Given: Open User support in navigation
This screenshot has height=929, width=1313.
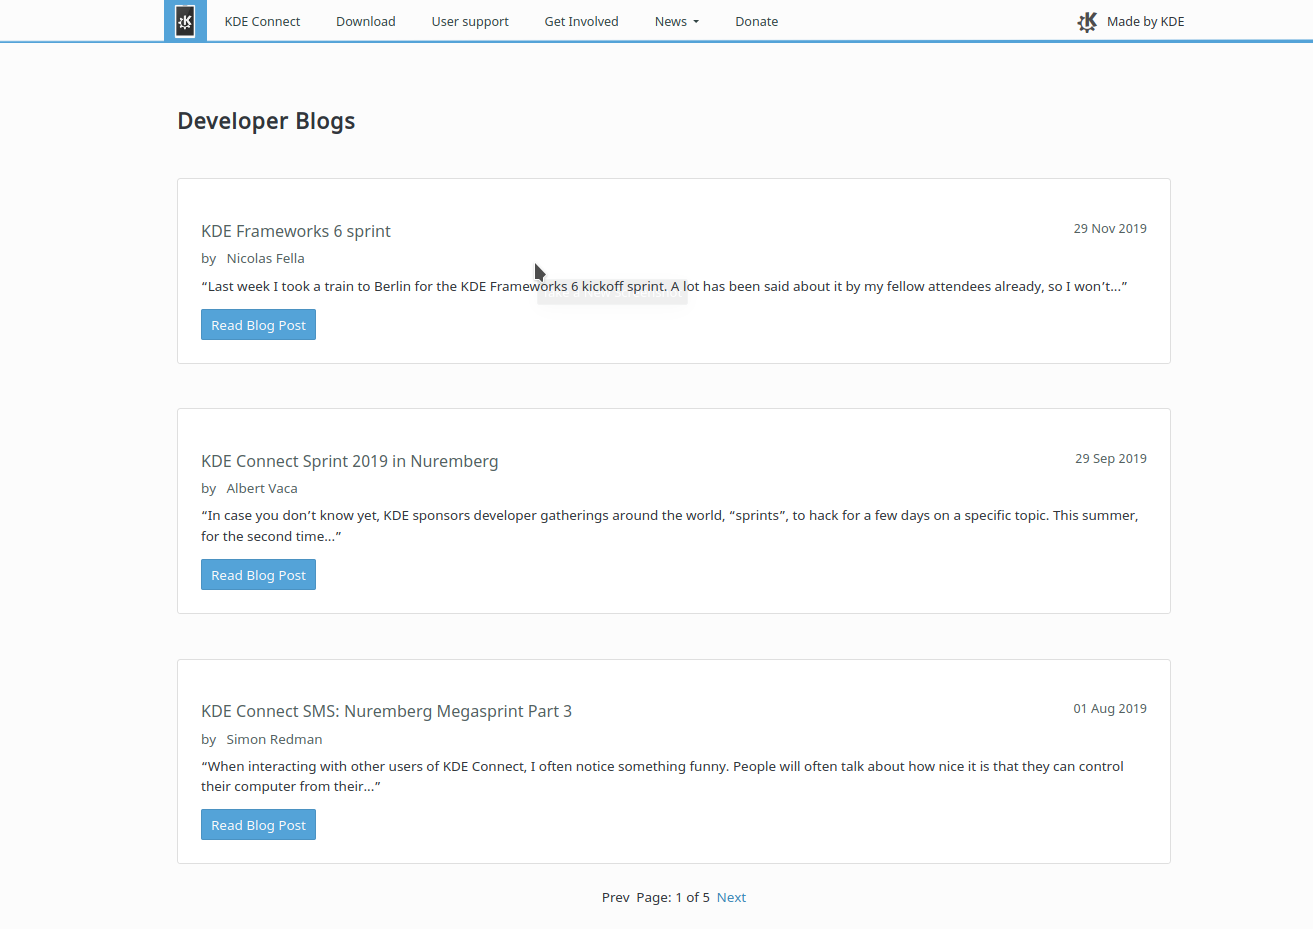Looking at the screenshot, I should click(x=470, y=21).
